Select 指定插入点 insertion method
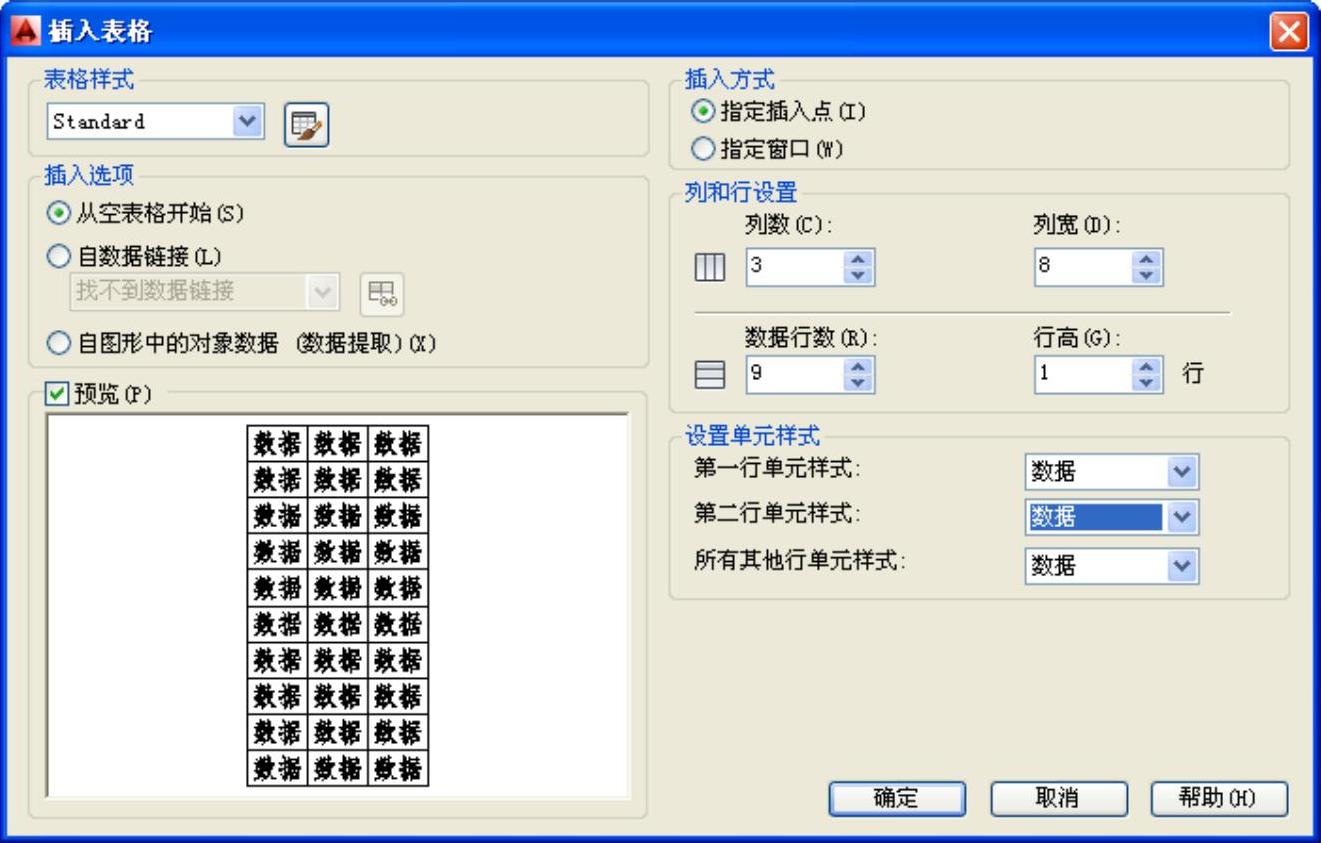The height and width of the screenshot is (843, 1321). click(x=703, y=112)
